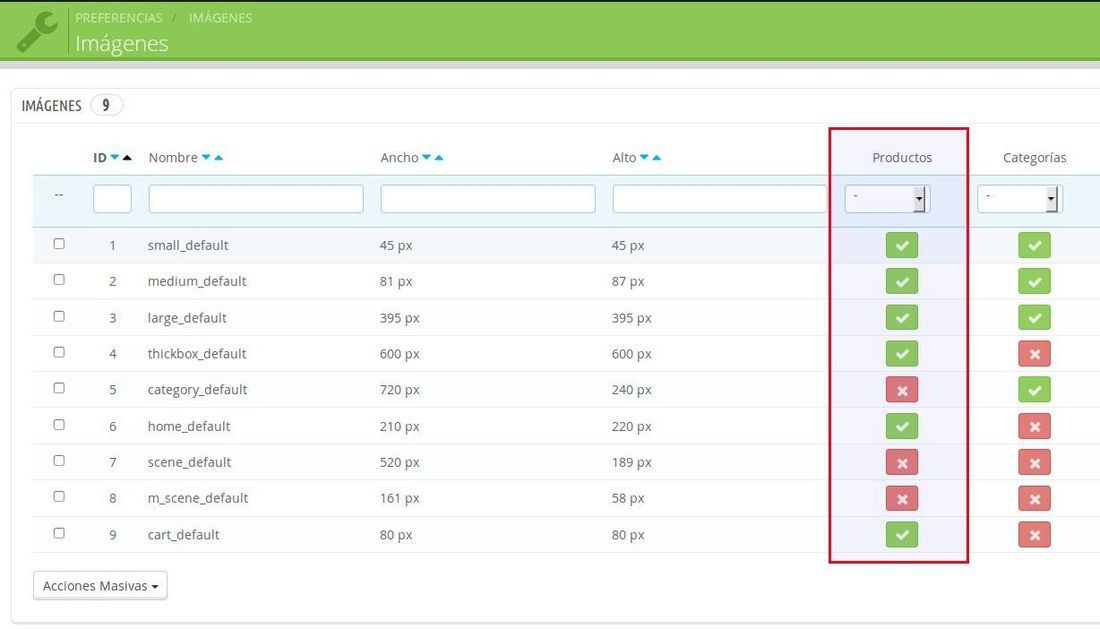Toggle Productos status for home_default

[x=901, y=426]
